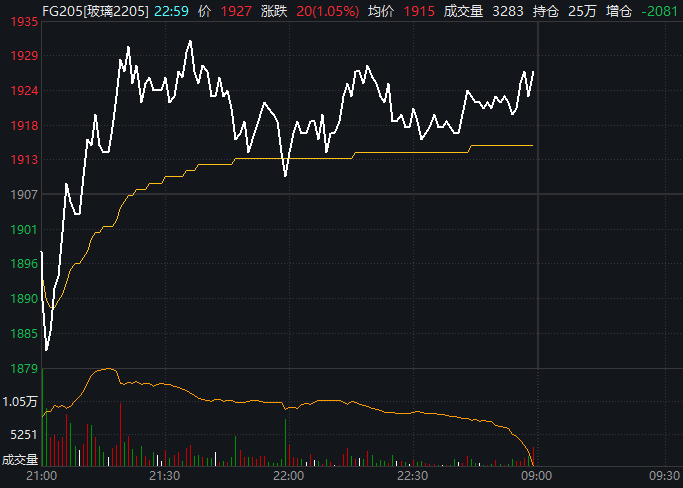Click the 09:00 time axis label

tap(534, 477)
